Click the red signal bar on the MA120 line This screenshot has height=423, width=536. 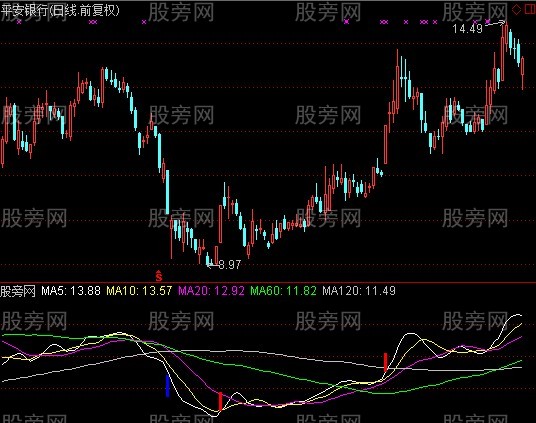pos(386,362)
